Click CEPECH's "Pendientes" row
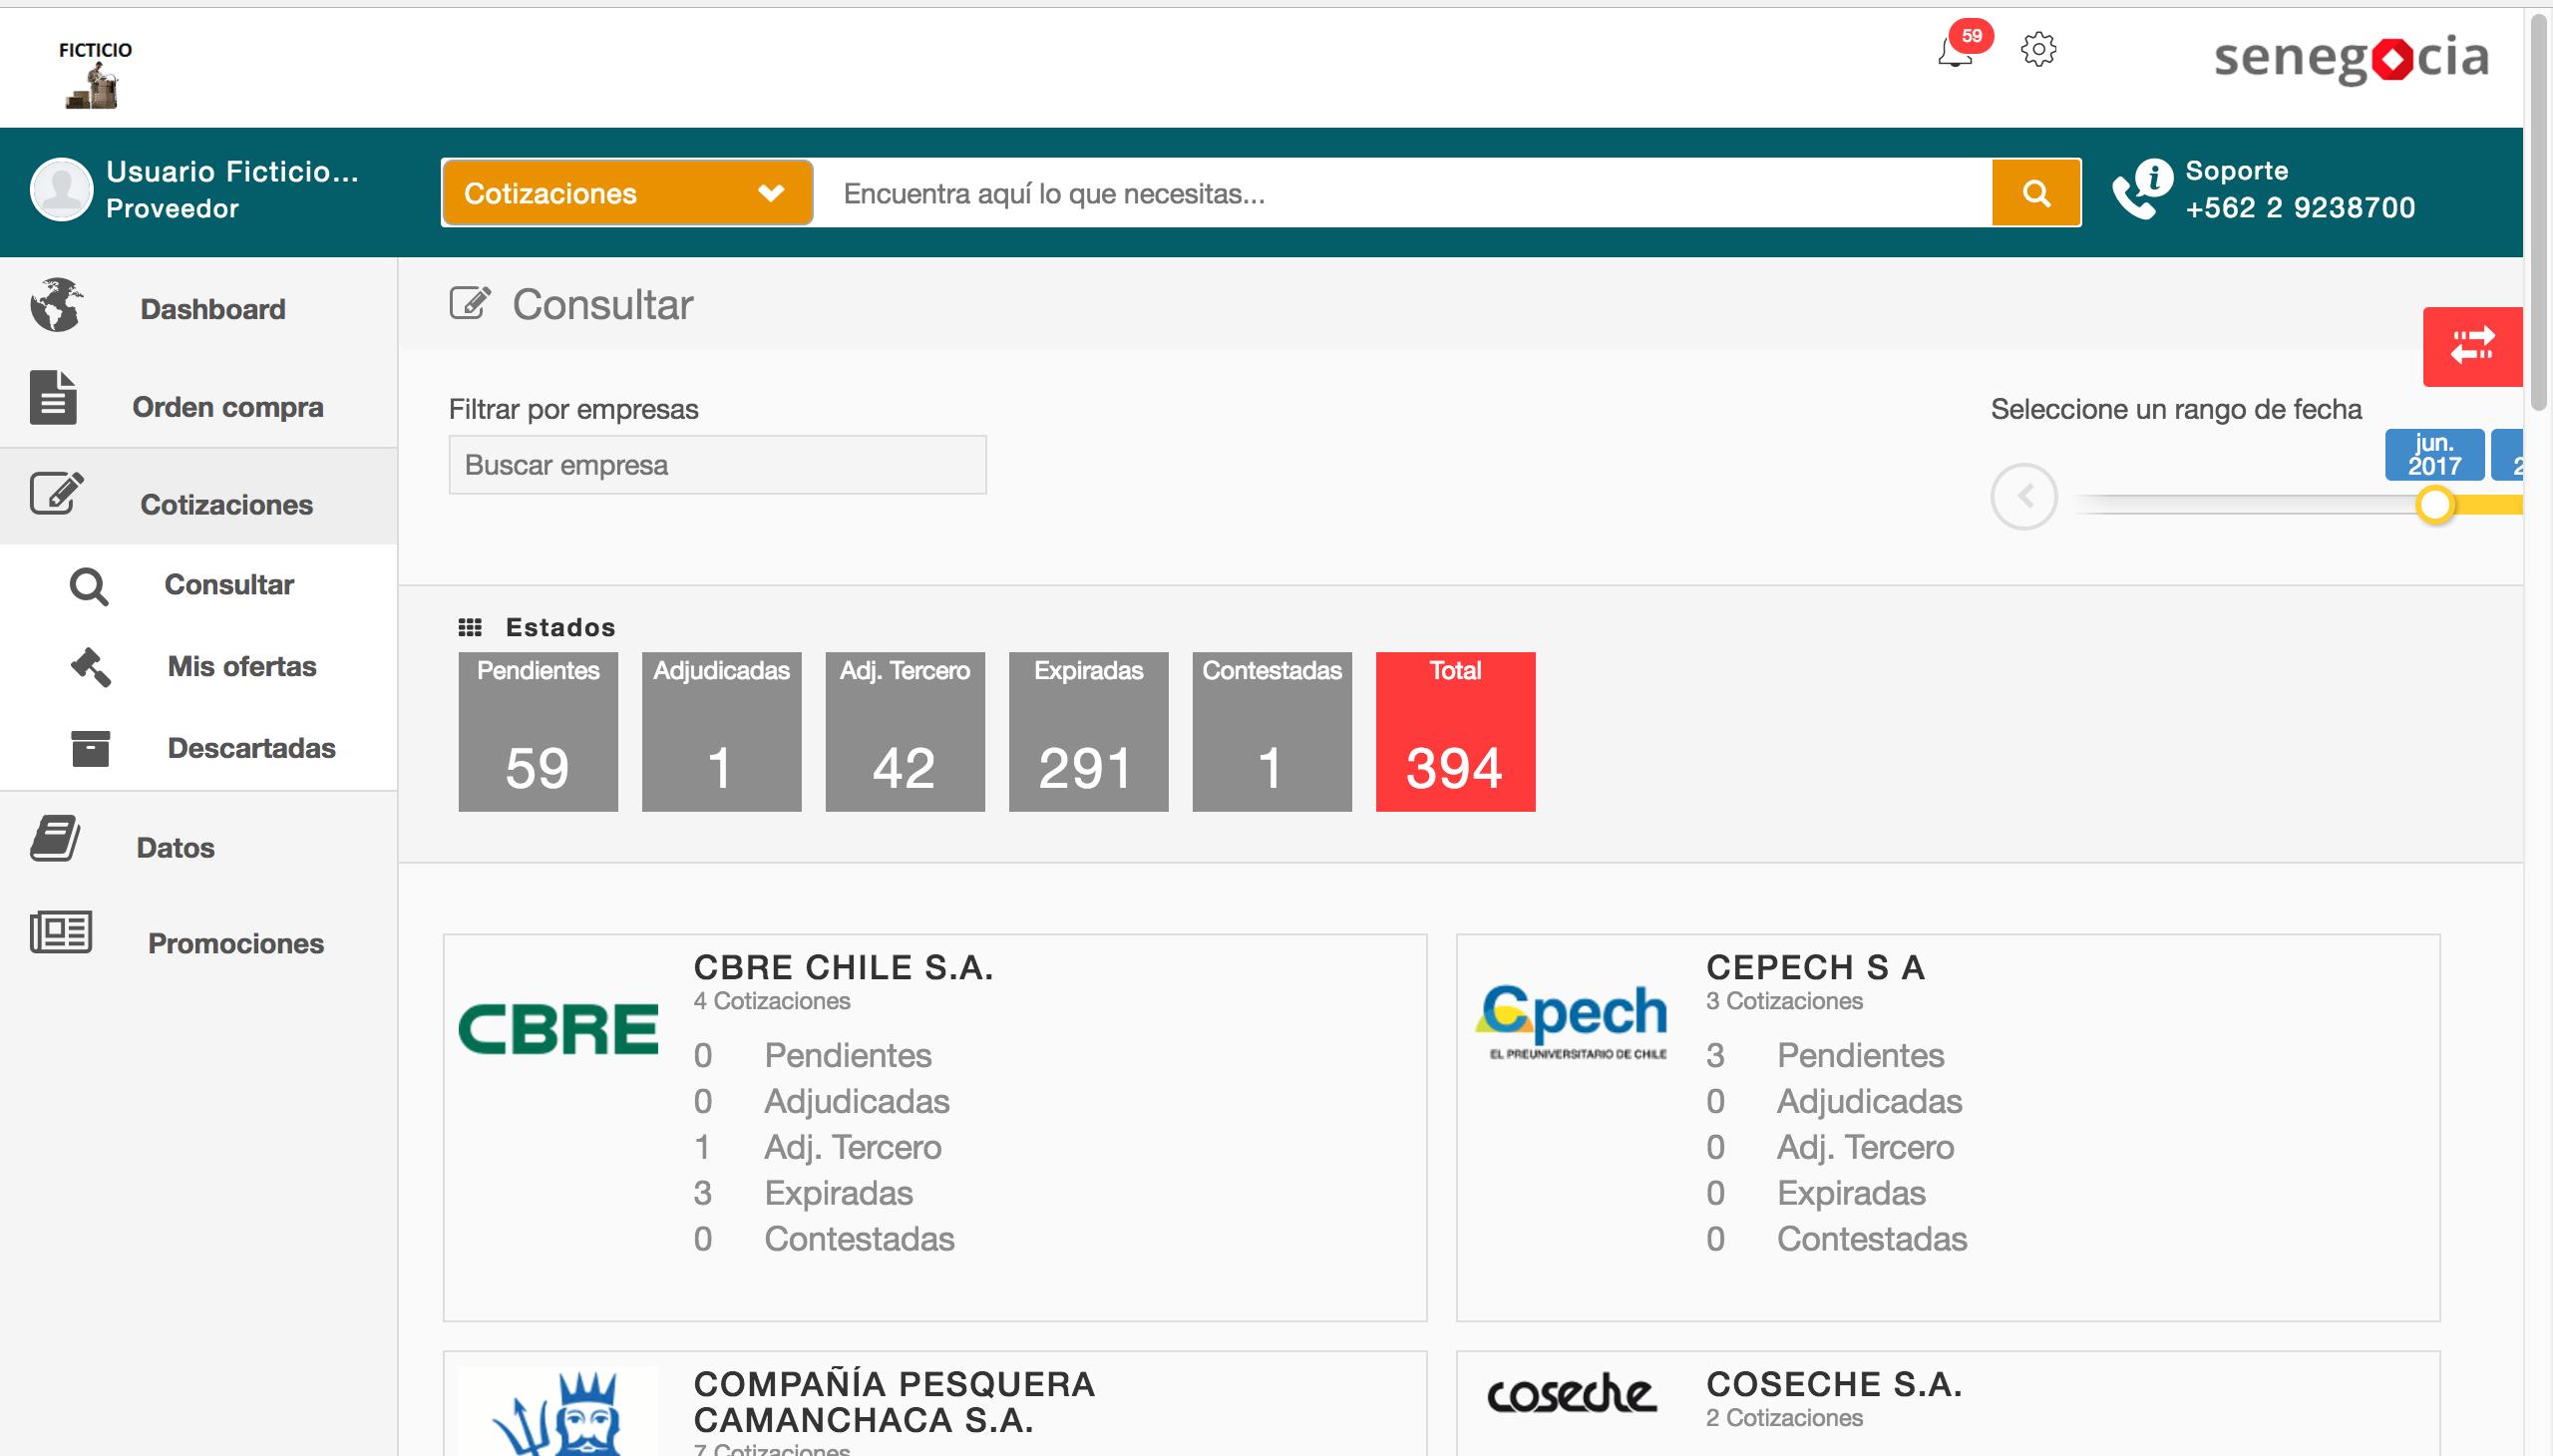The image size is (2553, 1456). tap(1826, 1055)
